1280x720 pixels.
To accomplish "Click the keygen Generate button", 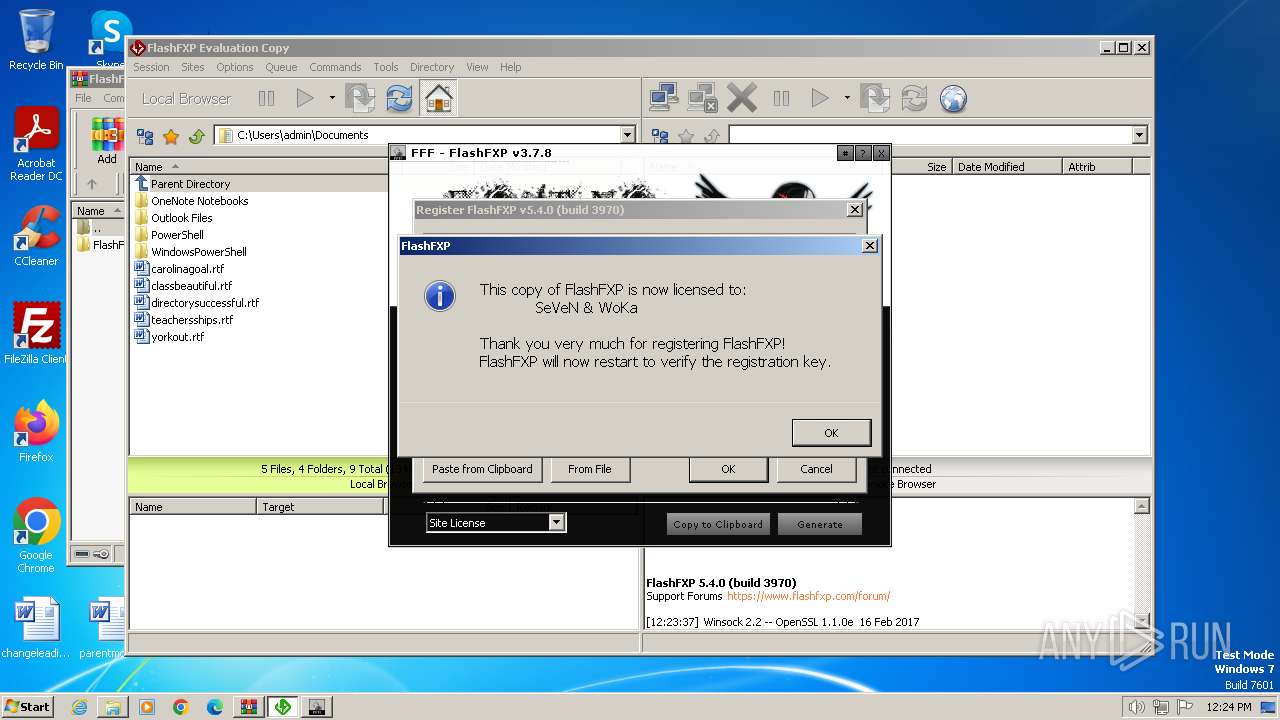I will click(820, 524).
